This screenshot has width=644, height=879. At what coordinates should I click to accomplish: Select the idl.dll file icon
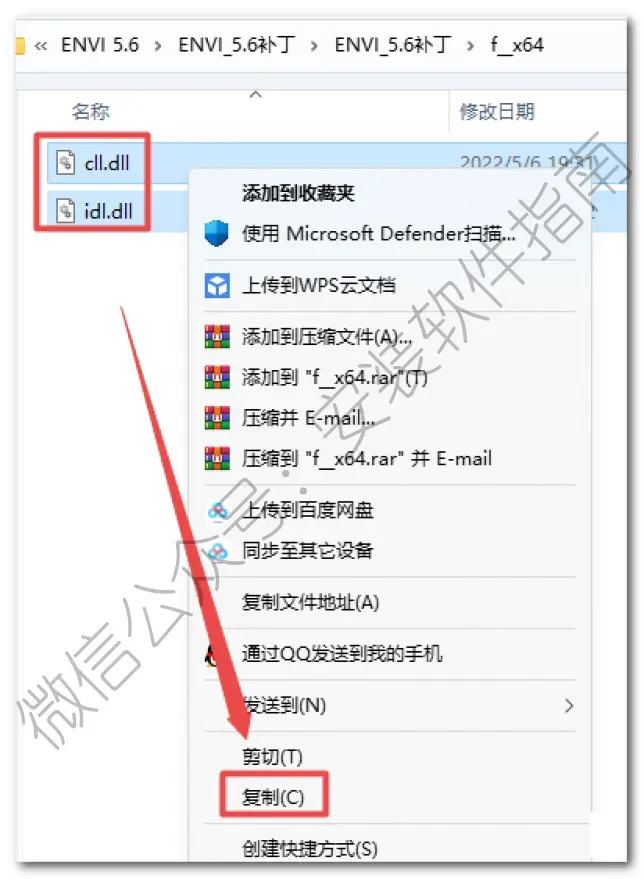click(x=66, y=211)
